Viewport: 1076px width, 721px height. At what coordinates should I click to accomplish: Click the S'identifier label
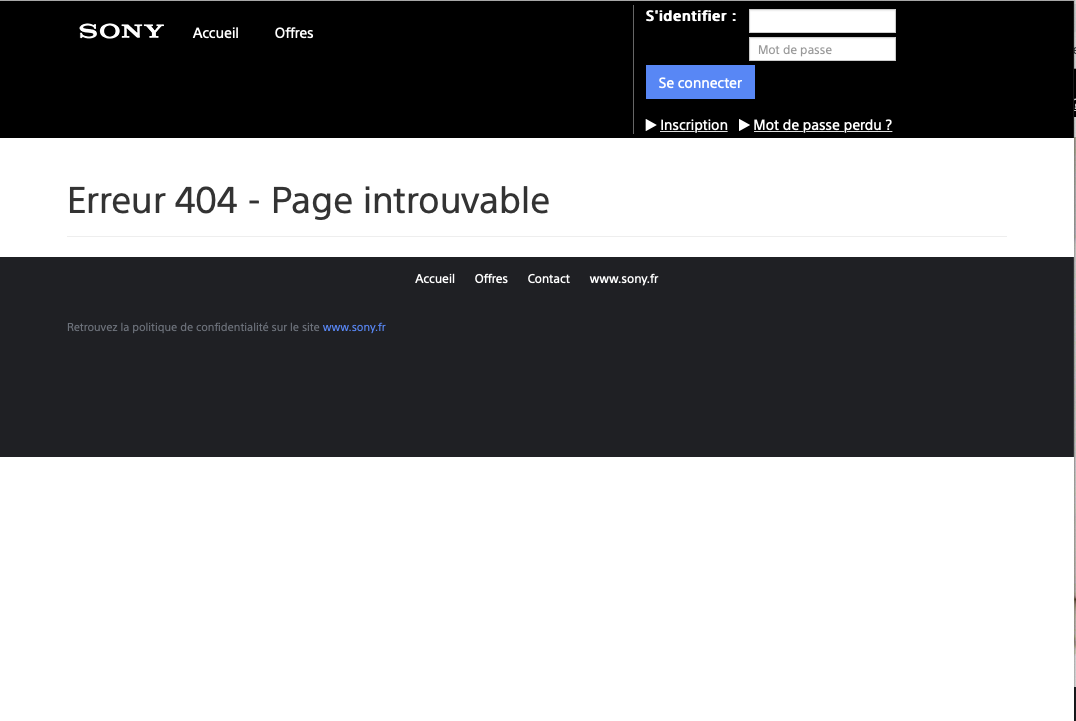691,16
